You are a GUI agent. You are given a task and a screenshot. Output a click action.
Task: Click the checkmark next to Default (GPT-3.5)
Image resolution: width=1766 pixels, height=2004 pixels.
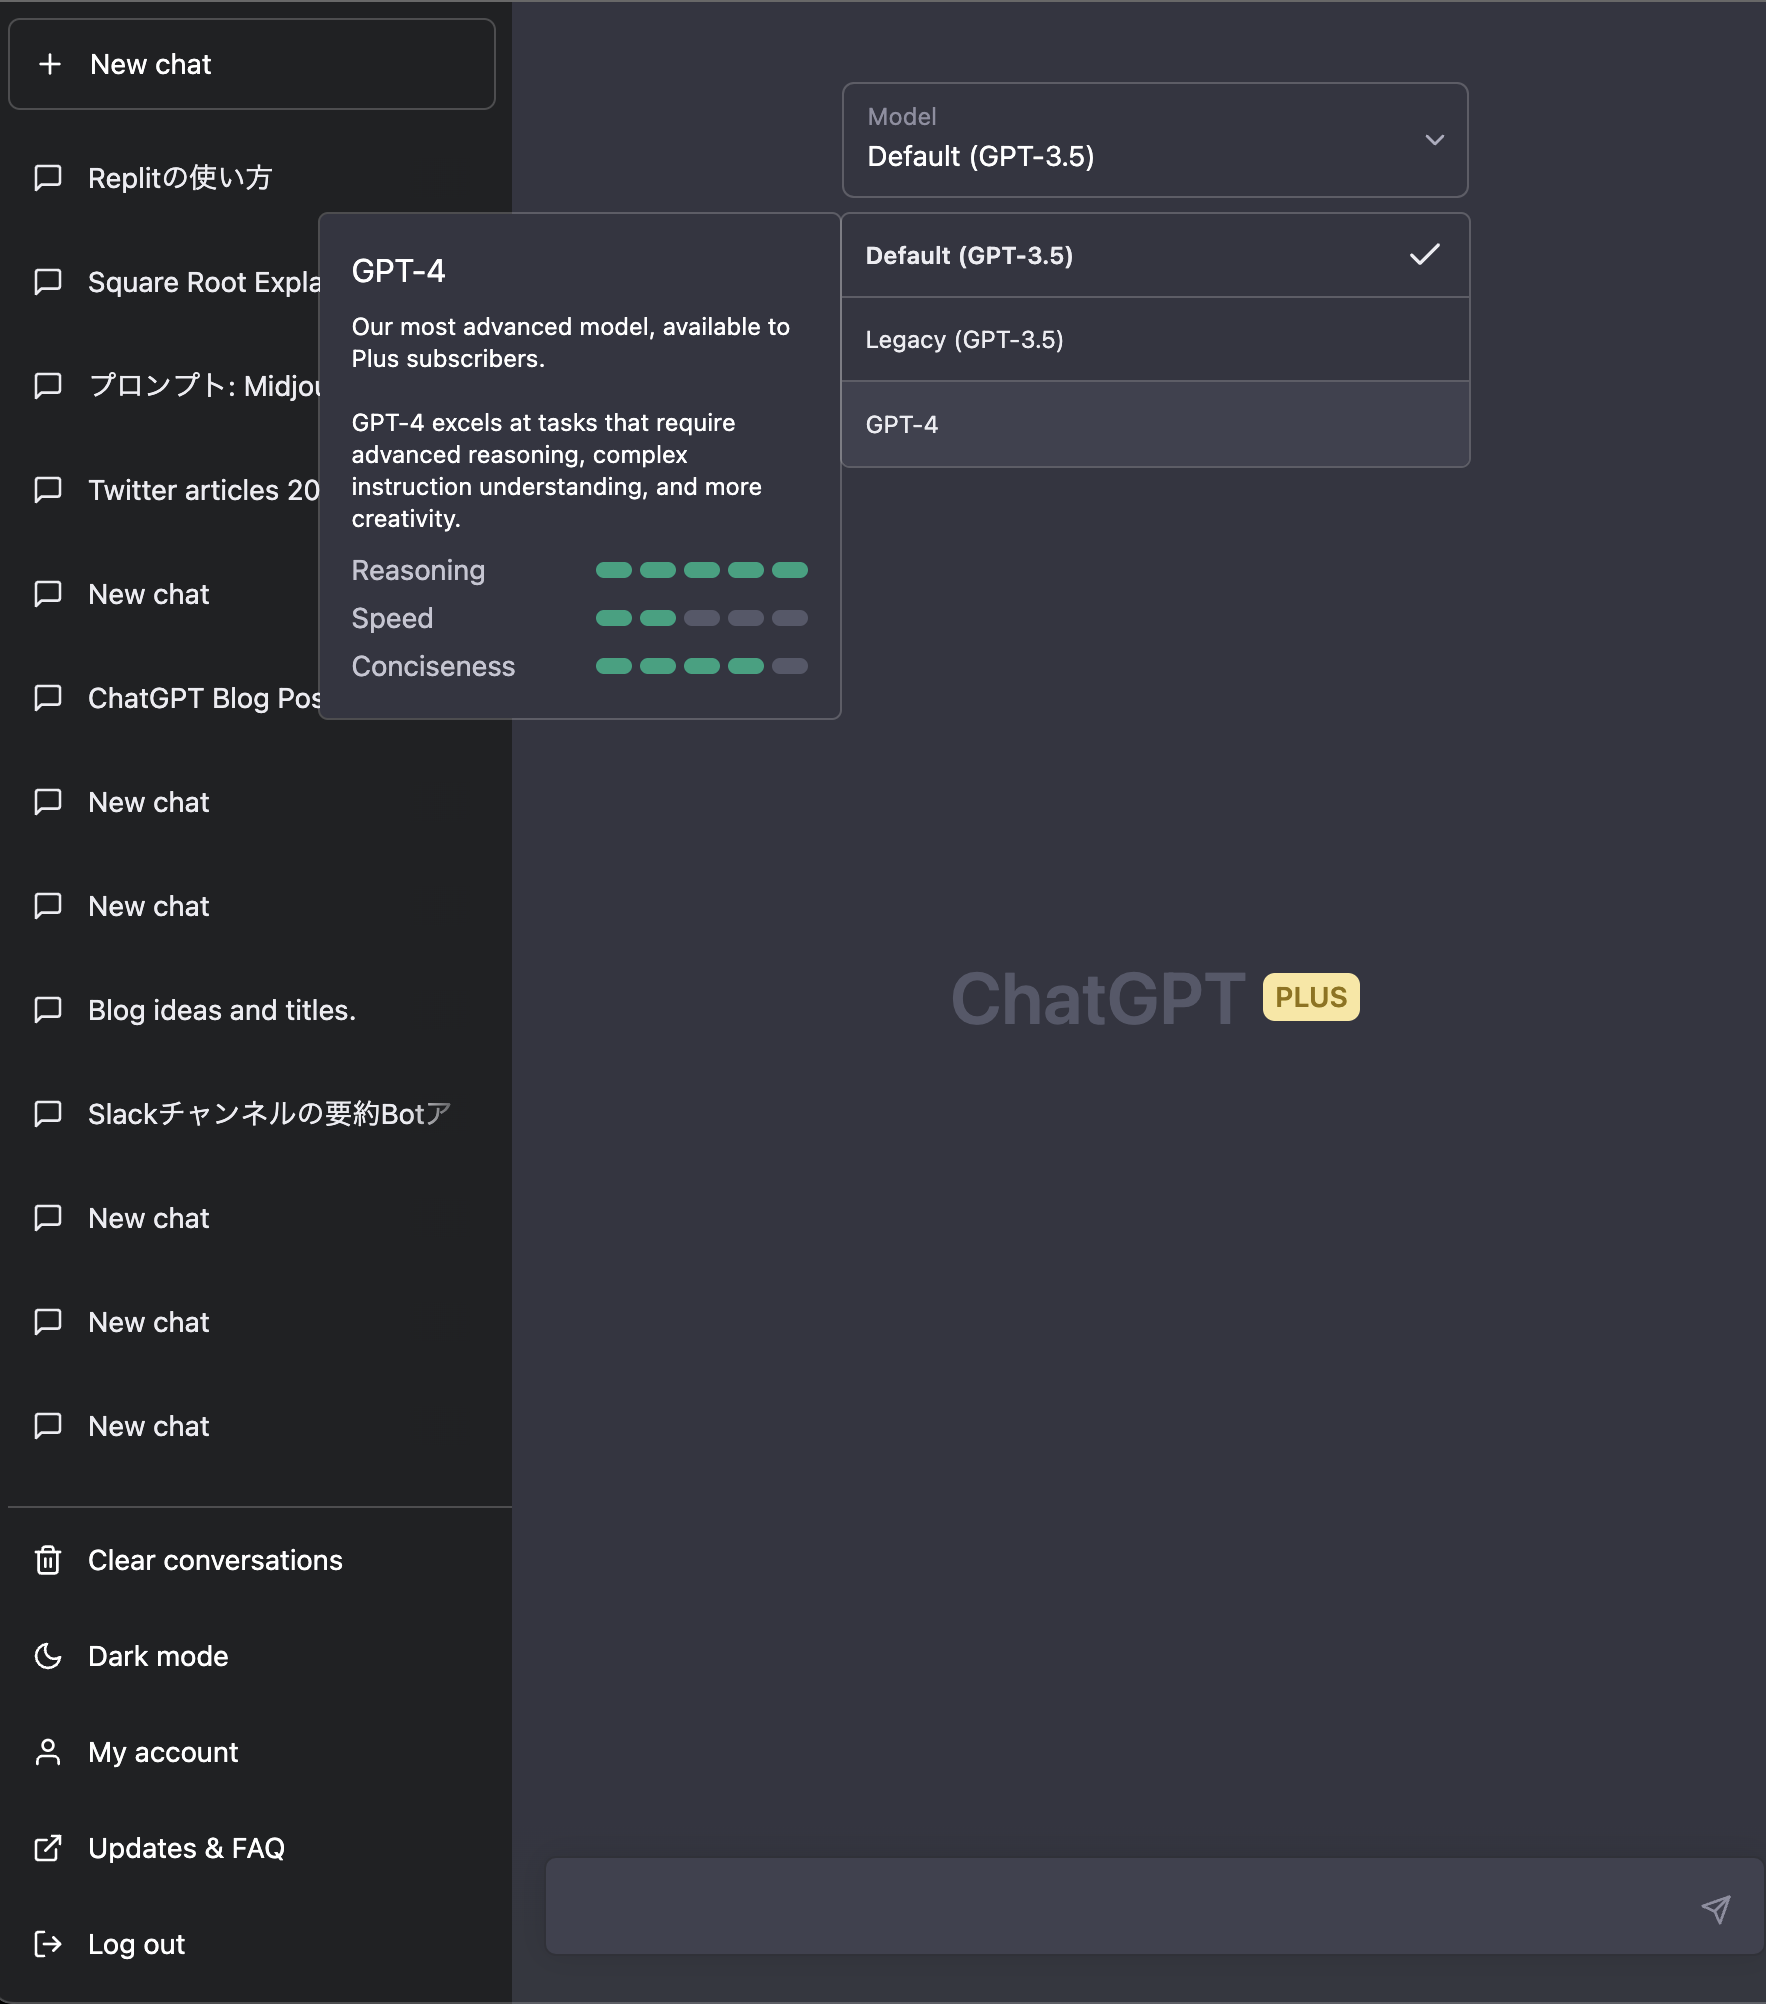click(1425, 255)
